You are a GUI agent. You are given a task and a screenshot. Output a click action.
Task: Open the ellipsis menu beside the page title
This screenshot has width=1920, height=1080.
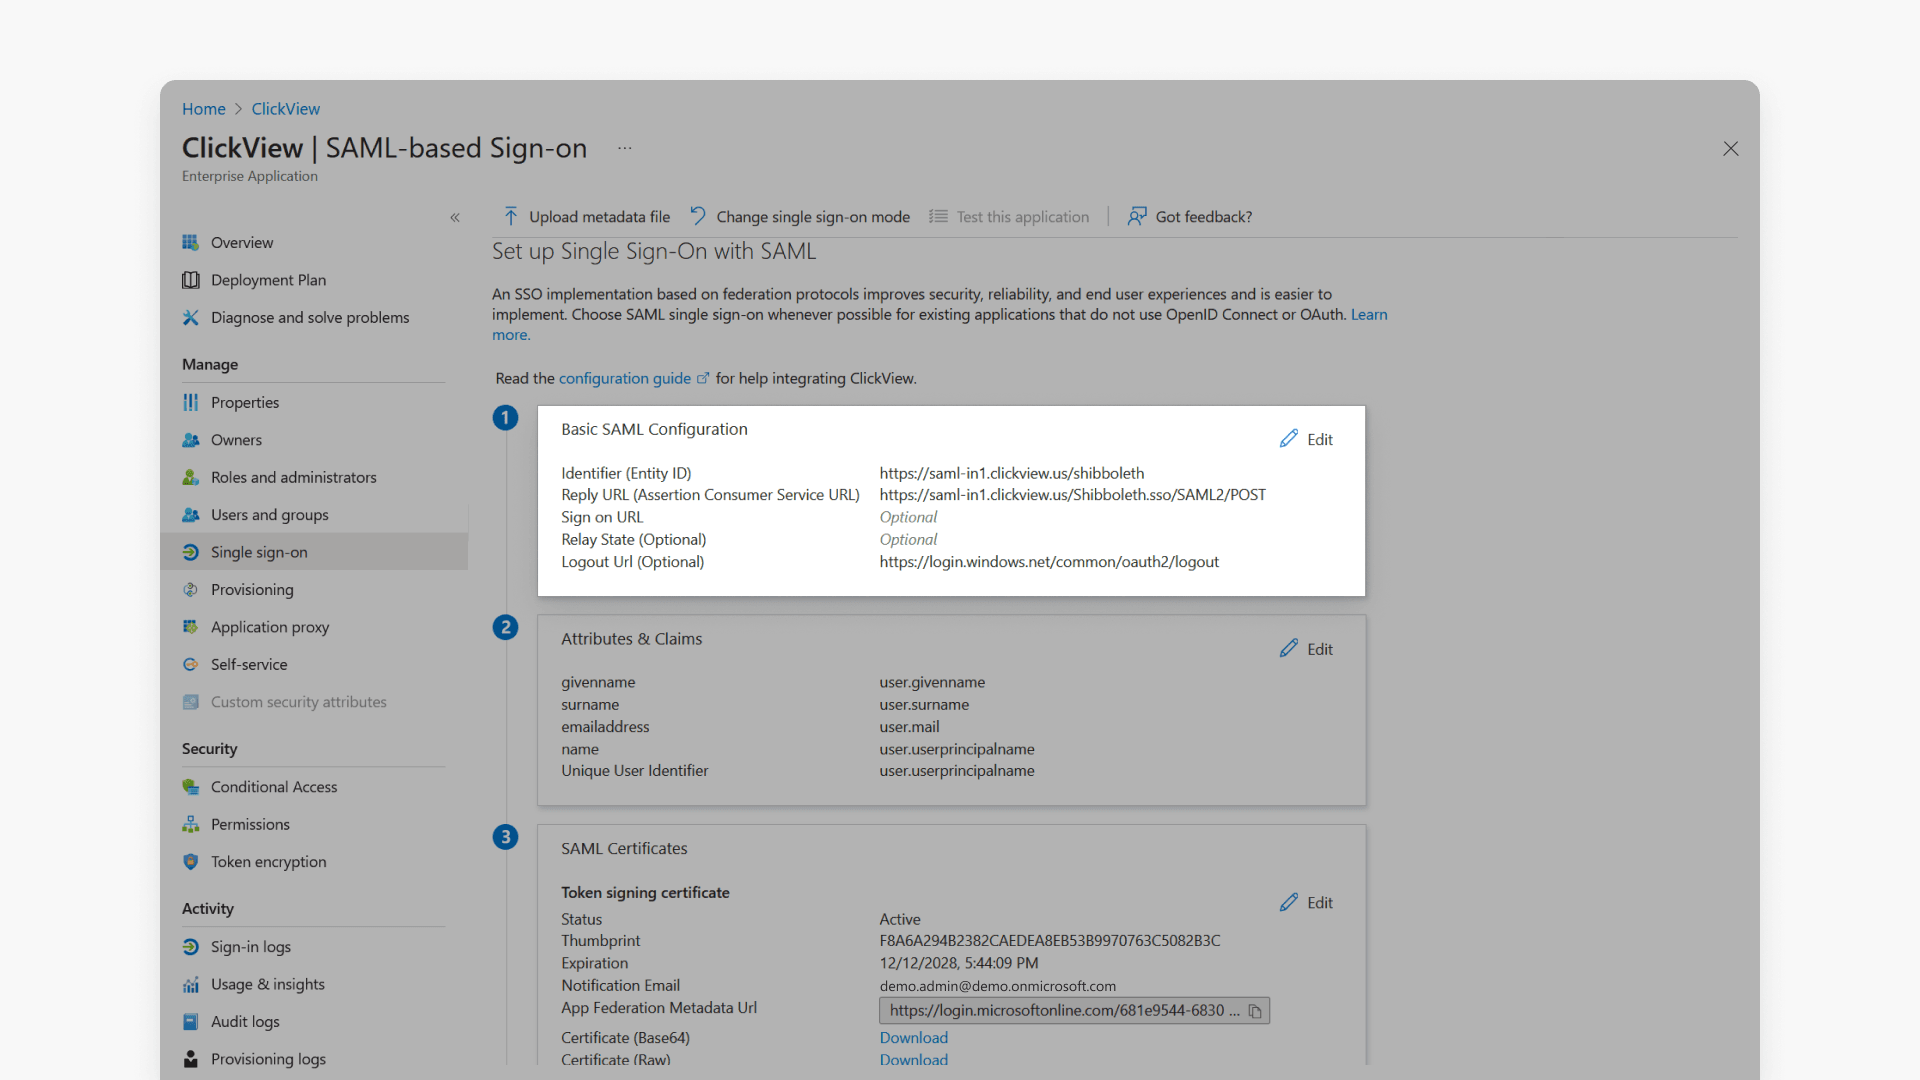(x=624, y=148)
